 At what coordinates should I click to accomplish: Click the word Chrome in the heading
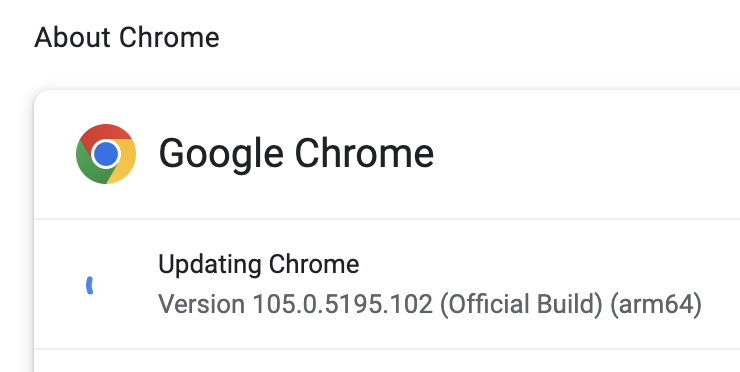[169, 37]
